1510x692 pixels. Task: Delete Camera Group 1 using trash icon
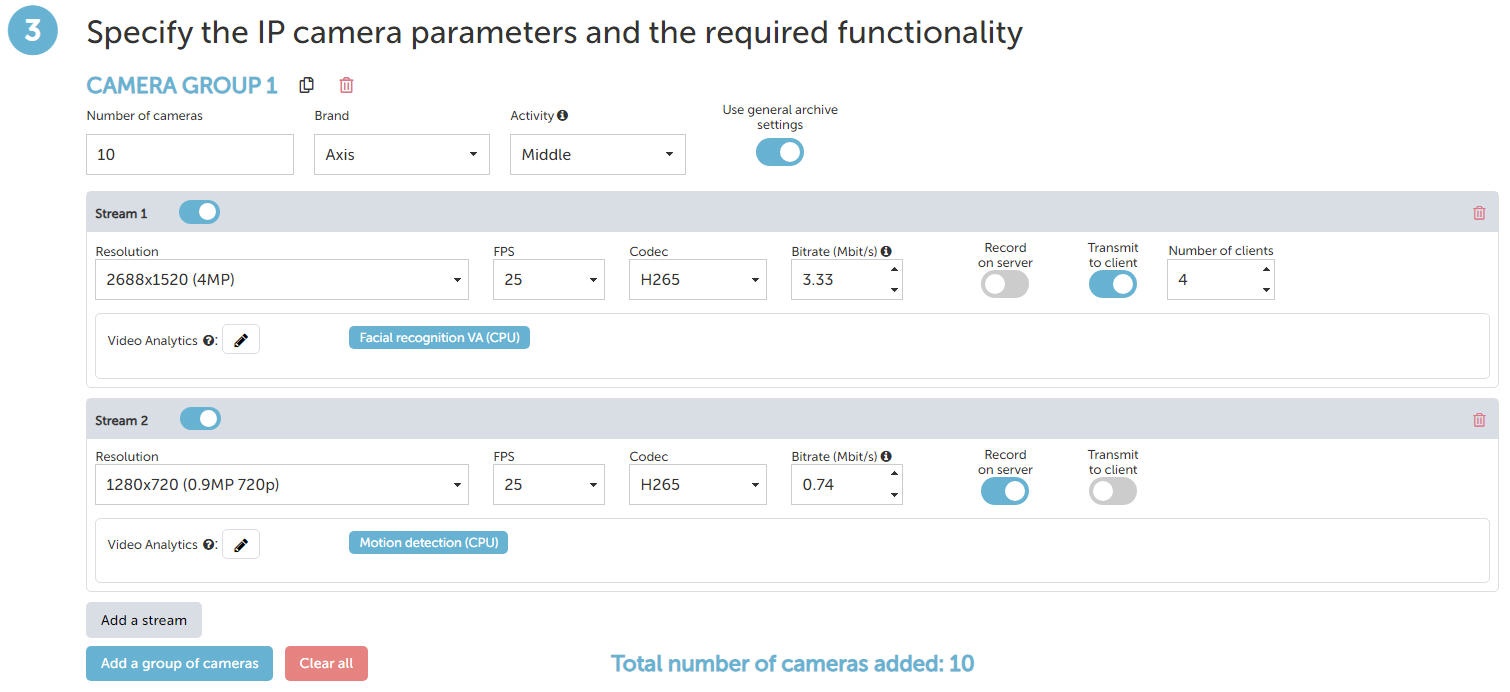[346, 85]
